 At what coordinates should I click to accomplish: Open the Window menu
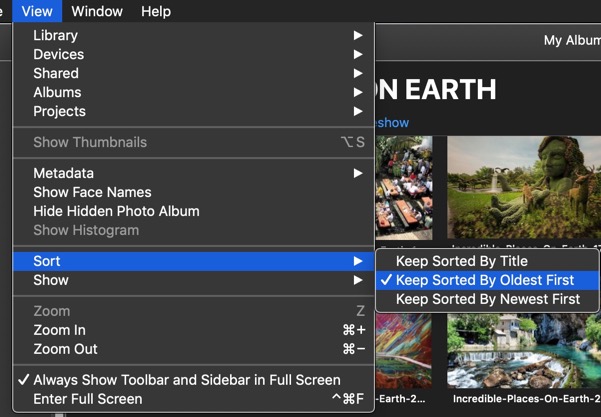(x=97, y=11)
